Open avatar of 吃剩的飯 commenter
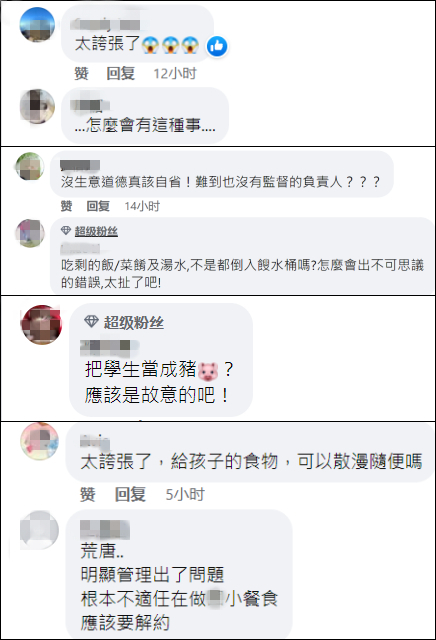 (30, 233)
